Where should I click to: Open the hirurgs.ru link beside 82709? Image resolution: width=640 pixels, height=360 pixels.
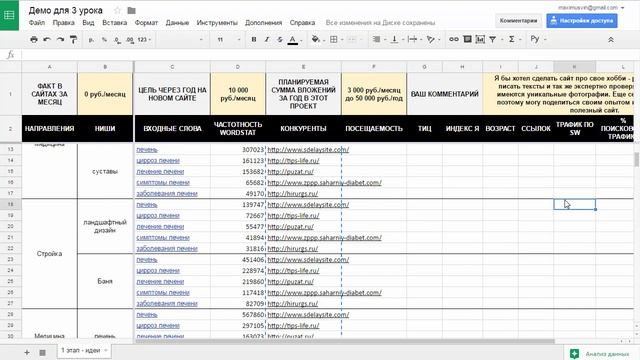[293, 304]
